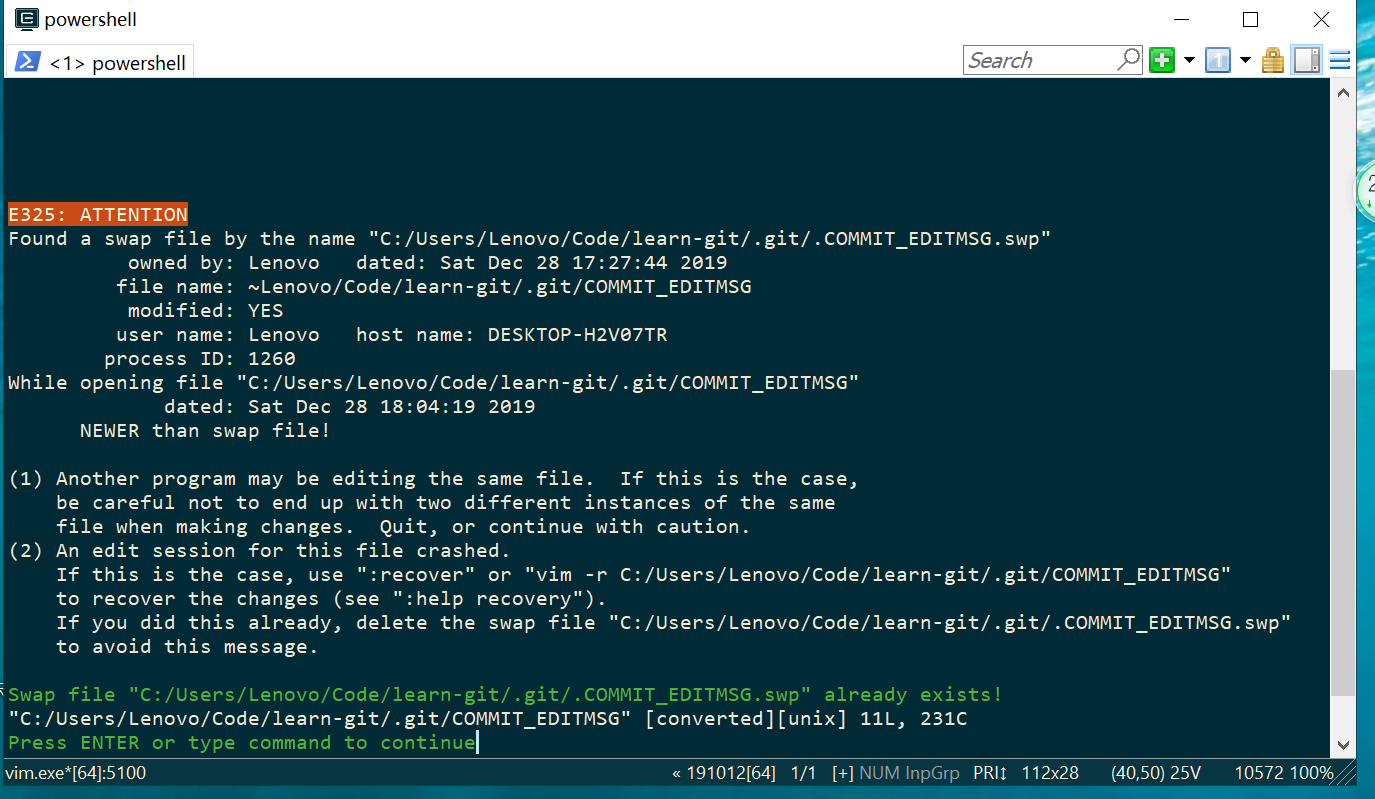This screenshot has height=799, width=1375.
Task: Click the green New Console button
Action: click(x=1162, y=60)
